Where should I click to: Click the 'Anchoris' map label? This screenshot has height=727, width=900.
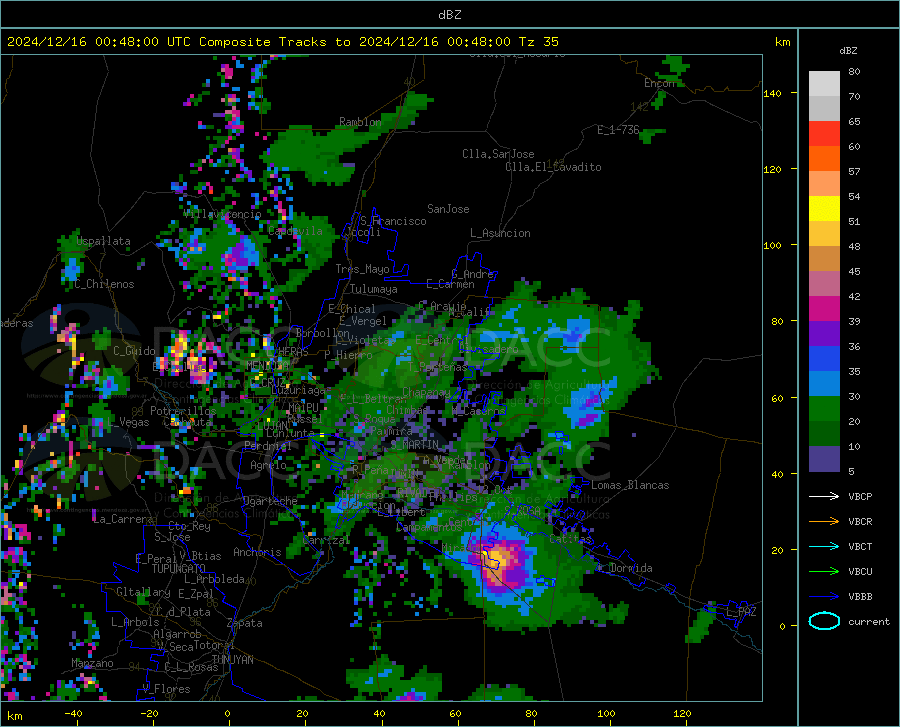pyautogui.click(x=257, y=552)
